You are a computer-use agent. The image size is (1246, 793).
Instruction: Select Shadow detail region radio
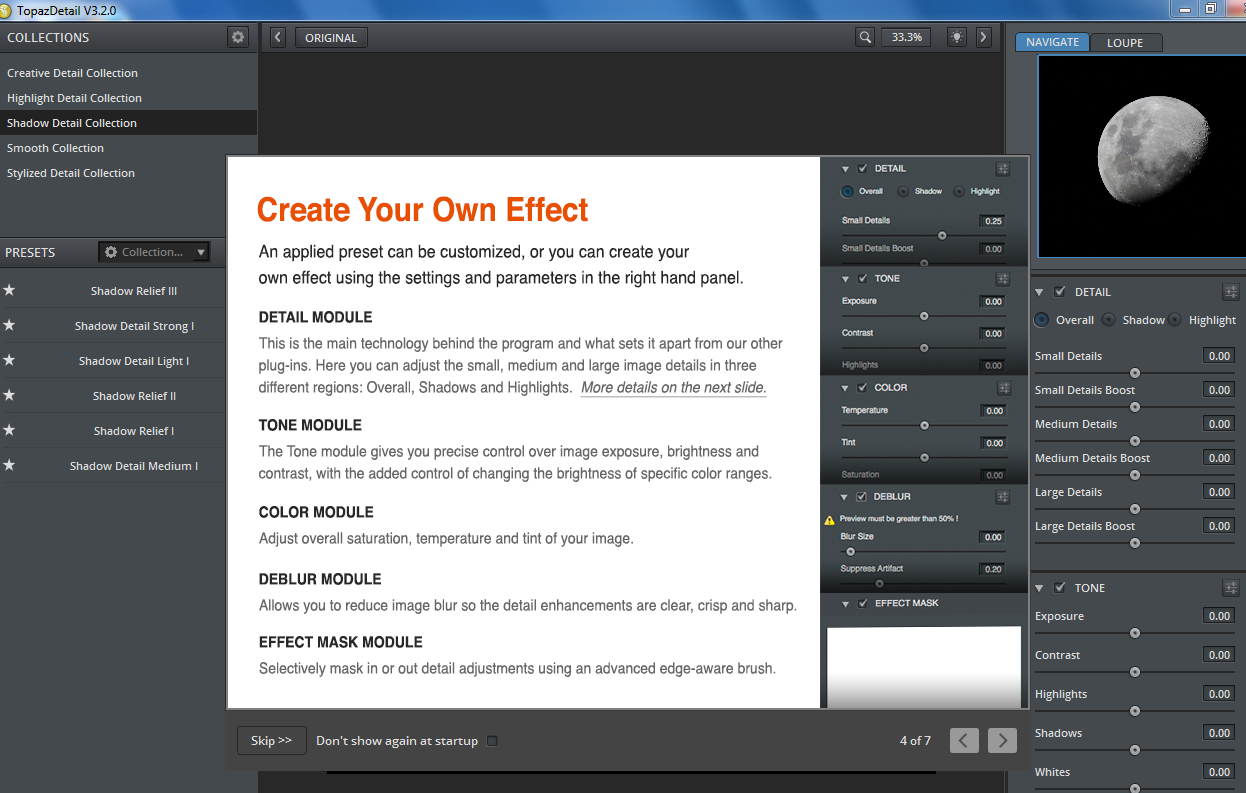[x=1109, y=320]
